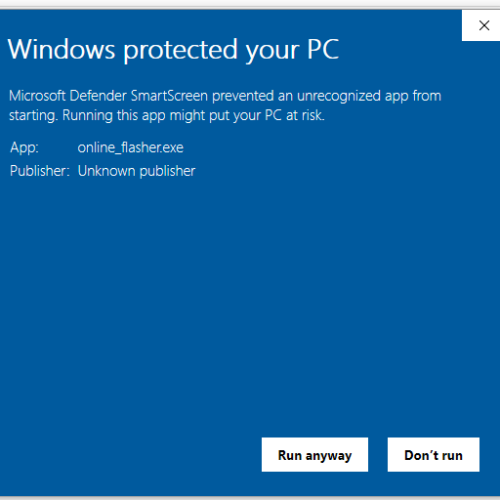The image size is (500, 500).
Task: Click the Unknown publisher text
Action: [x=136, y=171]
